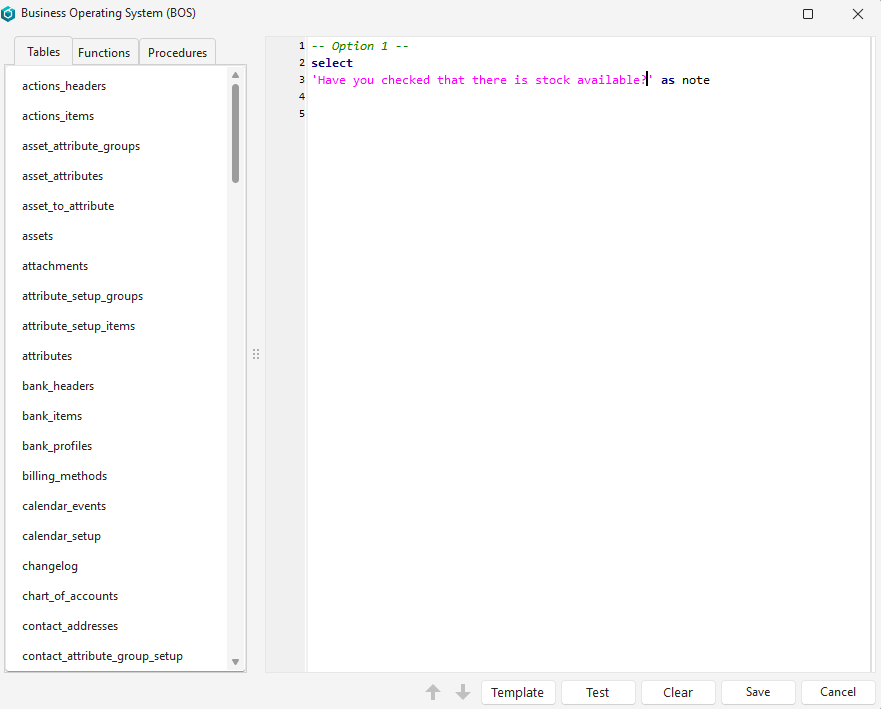
Task: Select the billing_methods table
Action: click(65, 476)
